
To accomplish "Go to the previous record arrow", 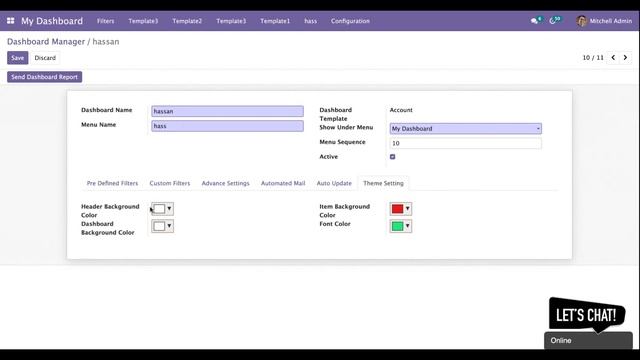I will (x=613, y=58).
